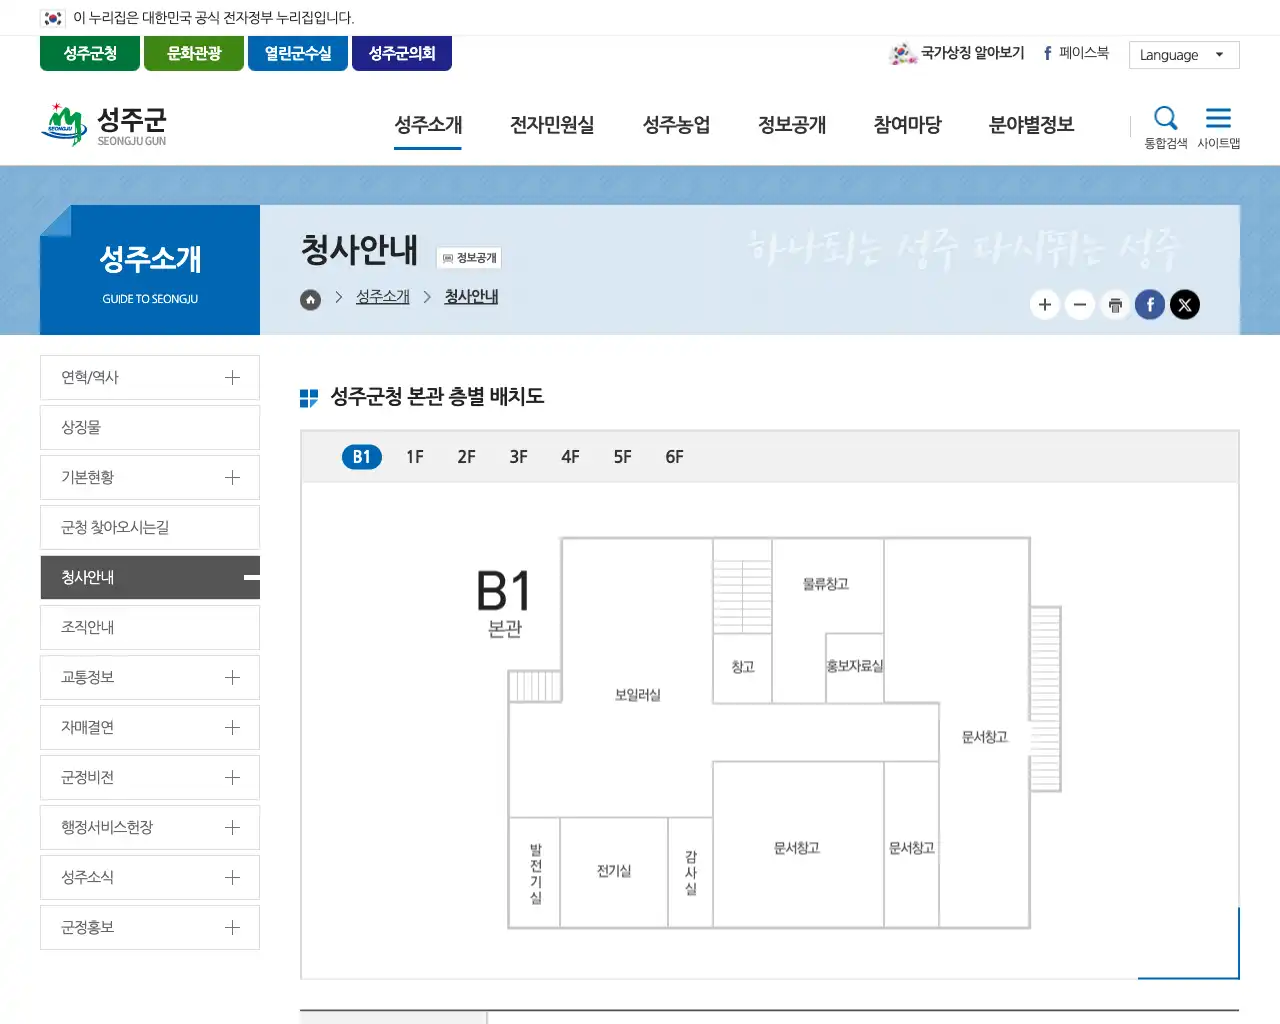The width and height of the screenshot is (1280, 1024).
Task: Open 청사안내 breadcrumb link
Action: [x=471, y=297]
